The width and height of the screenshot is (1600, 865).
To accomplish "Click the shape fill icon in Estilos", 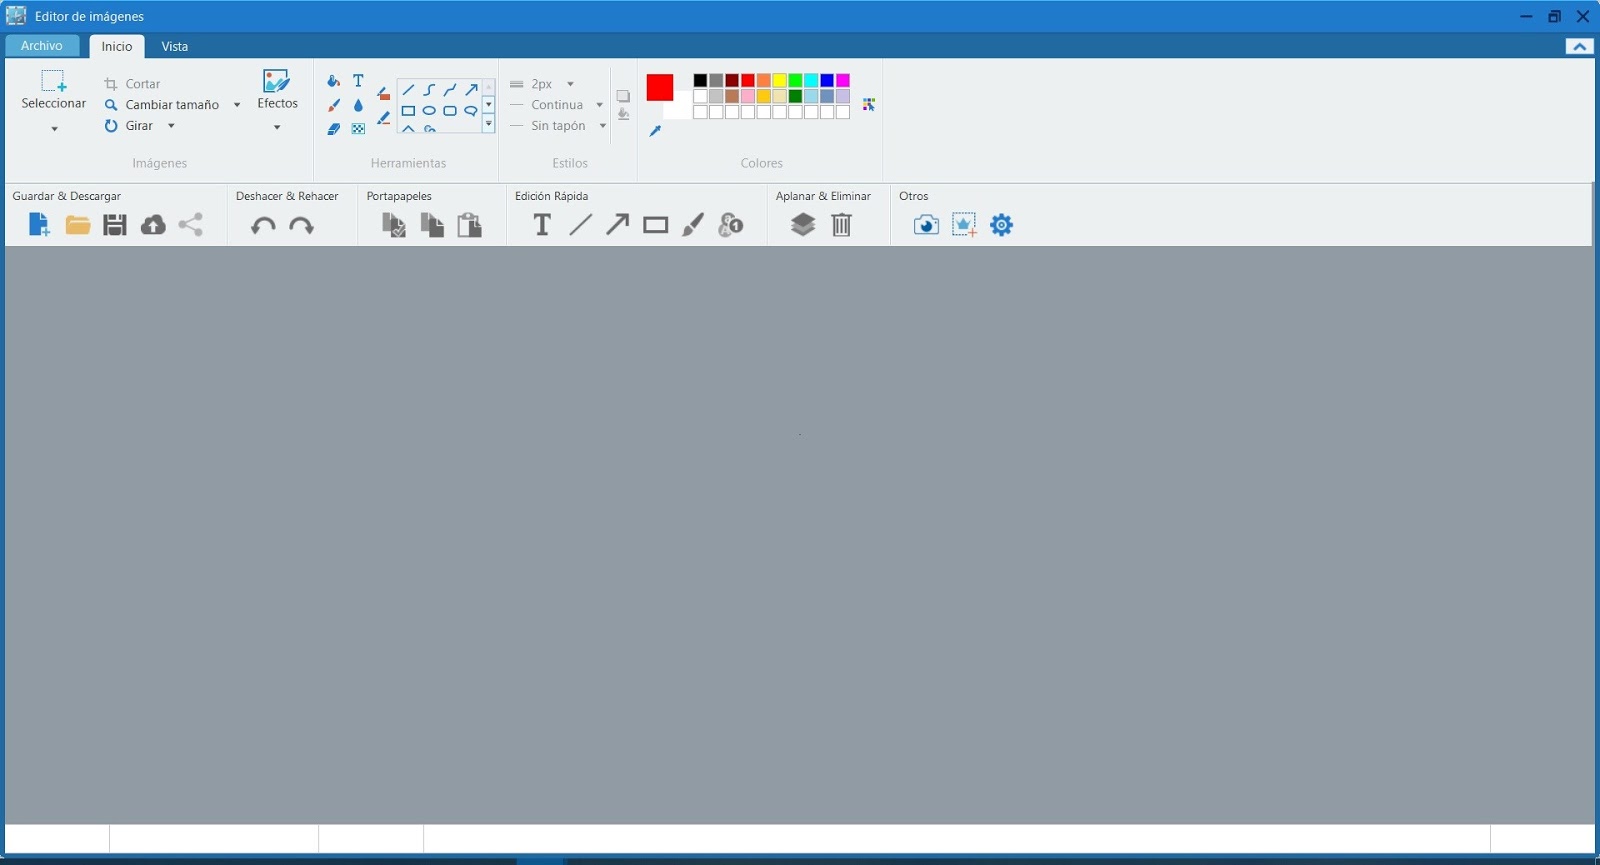I will (x=623, y=115).
